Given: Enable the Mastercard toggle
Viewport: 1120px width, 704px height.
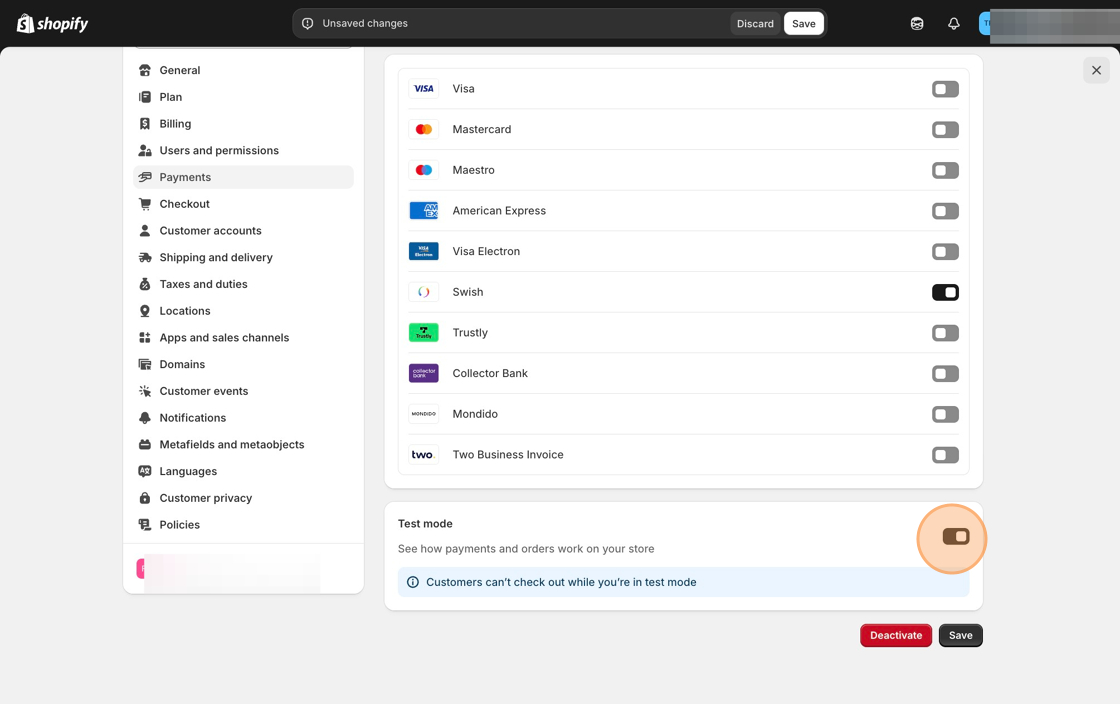Looking at the screenshot, I should tap(945, 130).
